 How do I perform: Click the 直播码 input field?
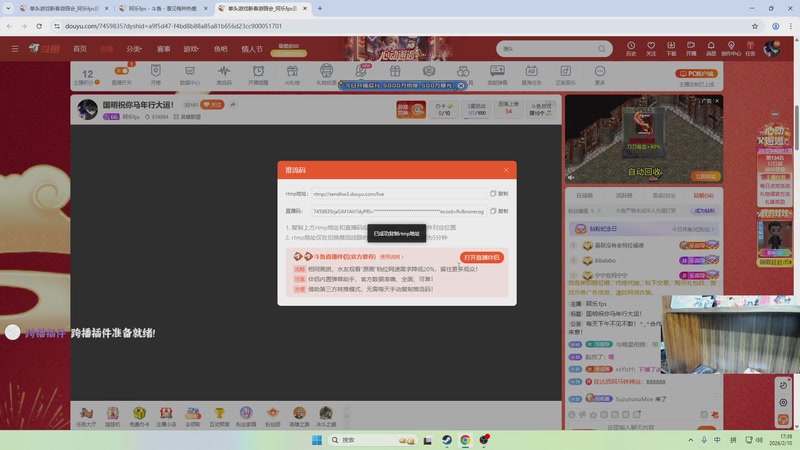398,211
